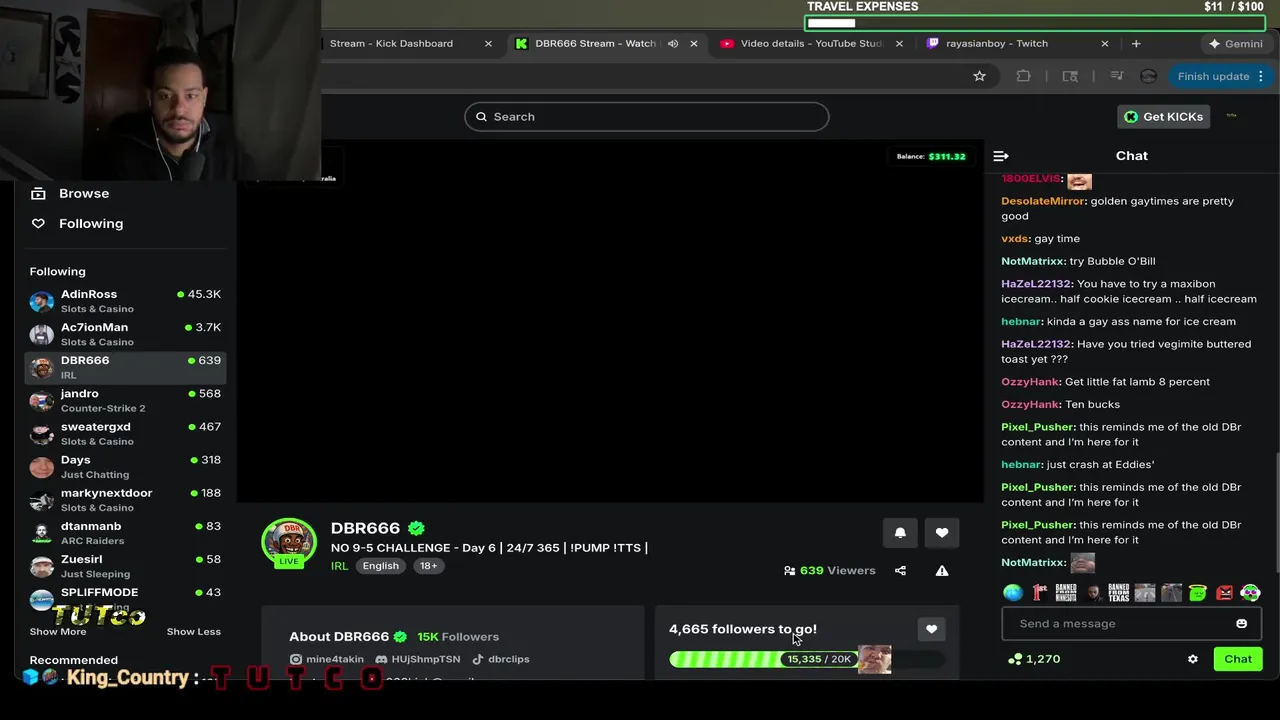Report stream with warning triangle icon

tap(942, 571)
